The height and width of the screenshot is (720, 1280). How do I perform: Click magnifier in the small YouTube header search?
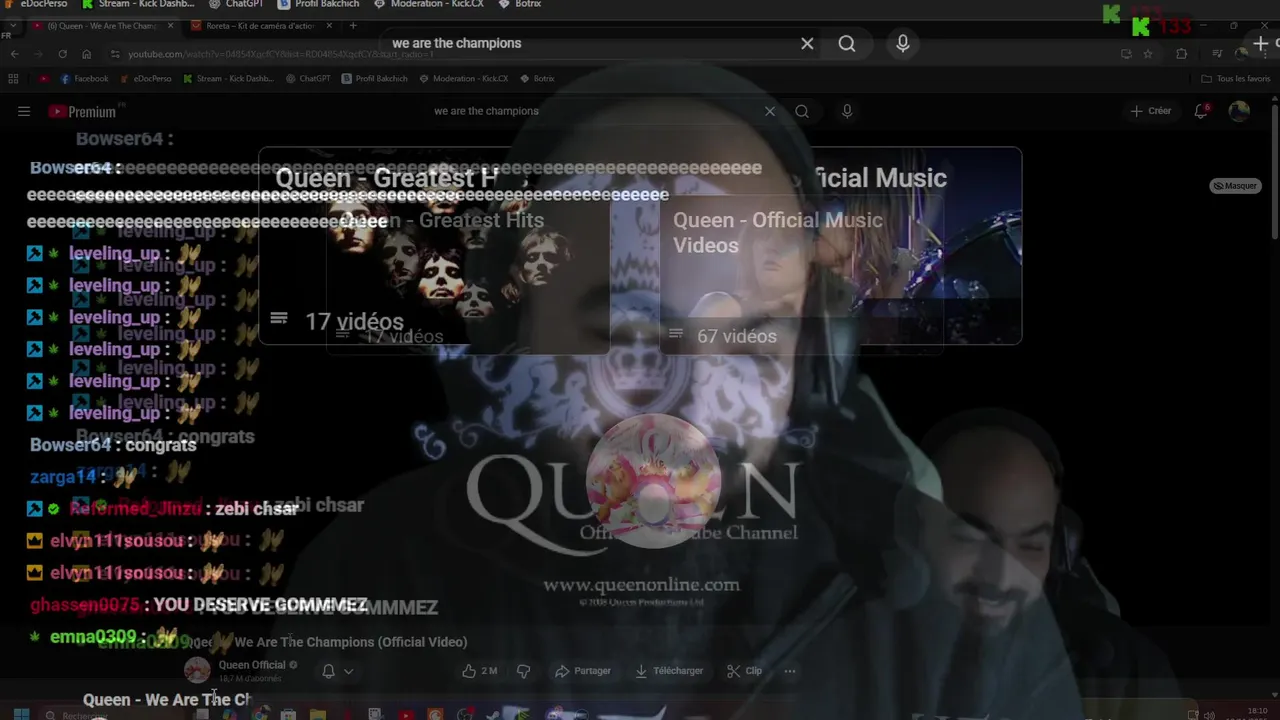coord(802,111)
